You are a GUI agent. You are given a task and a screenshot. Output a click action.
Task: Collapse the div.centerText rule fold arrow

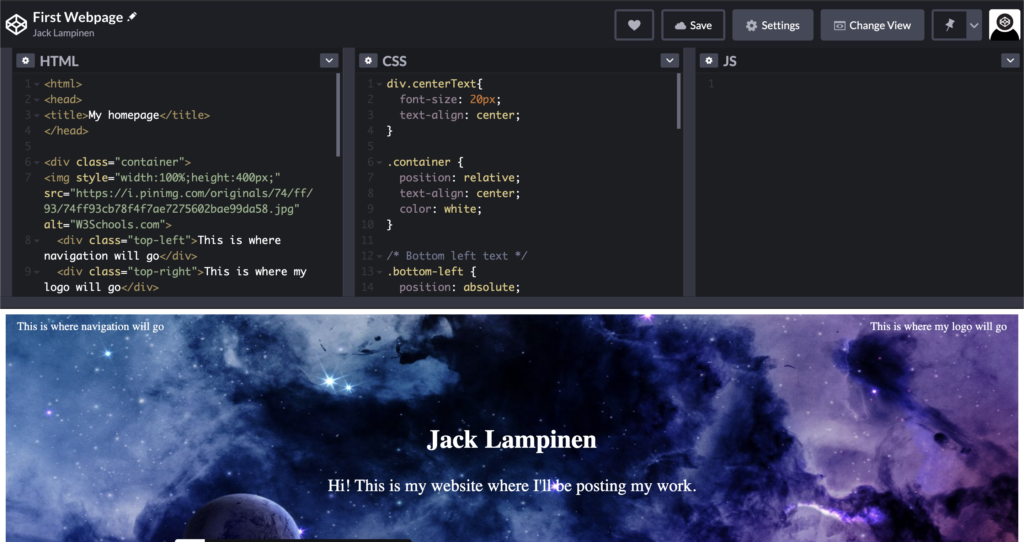378,84
